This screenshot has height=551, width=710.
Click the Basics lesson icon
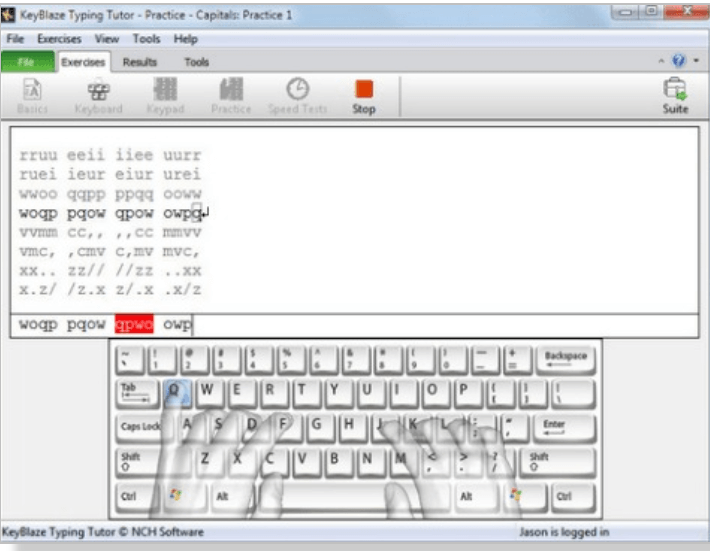coord(31,95)
